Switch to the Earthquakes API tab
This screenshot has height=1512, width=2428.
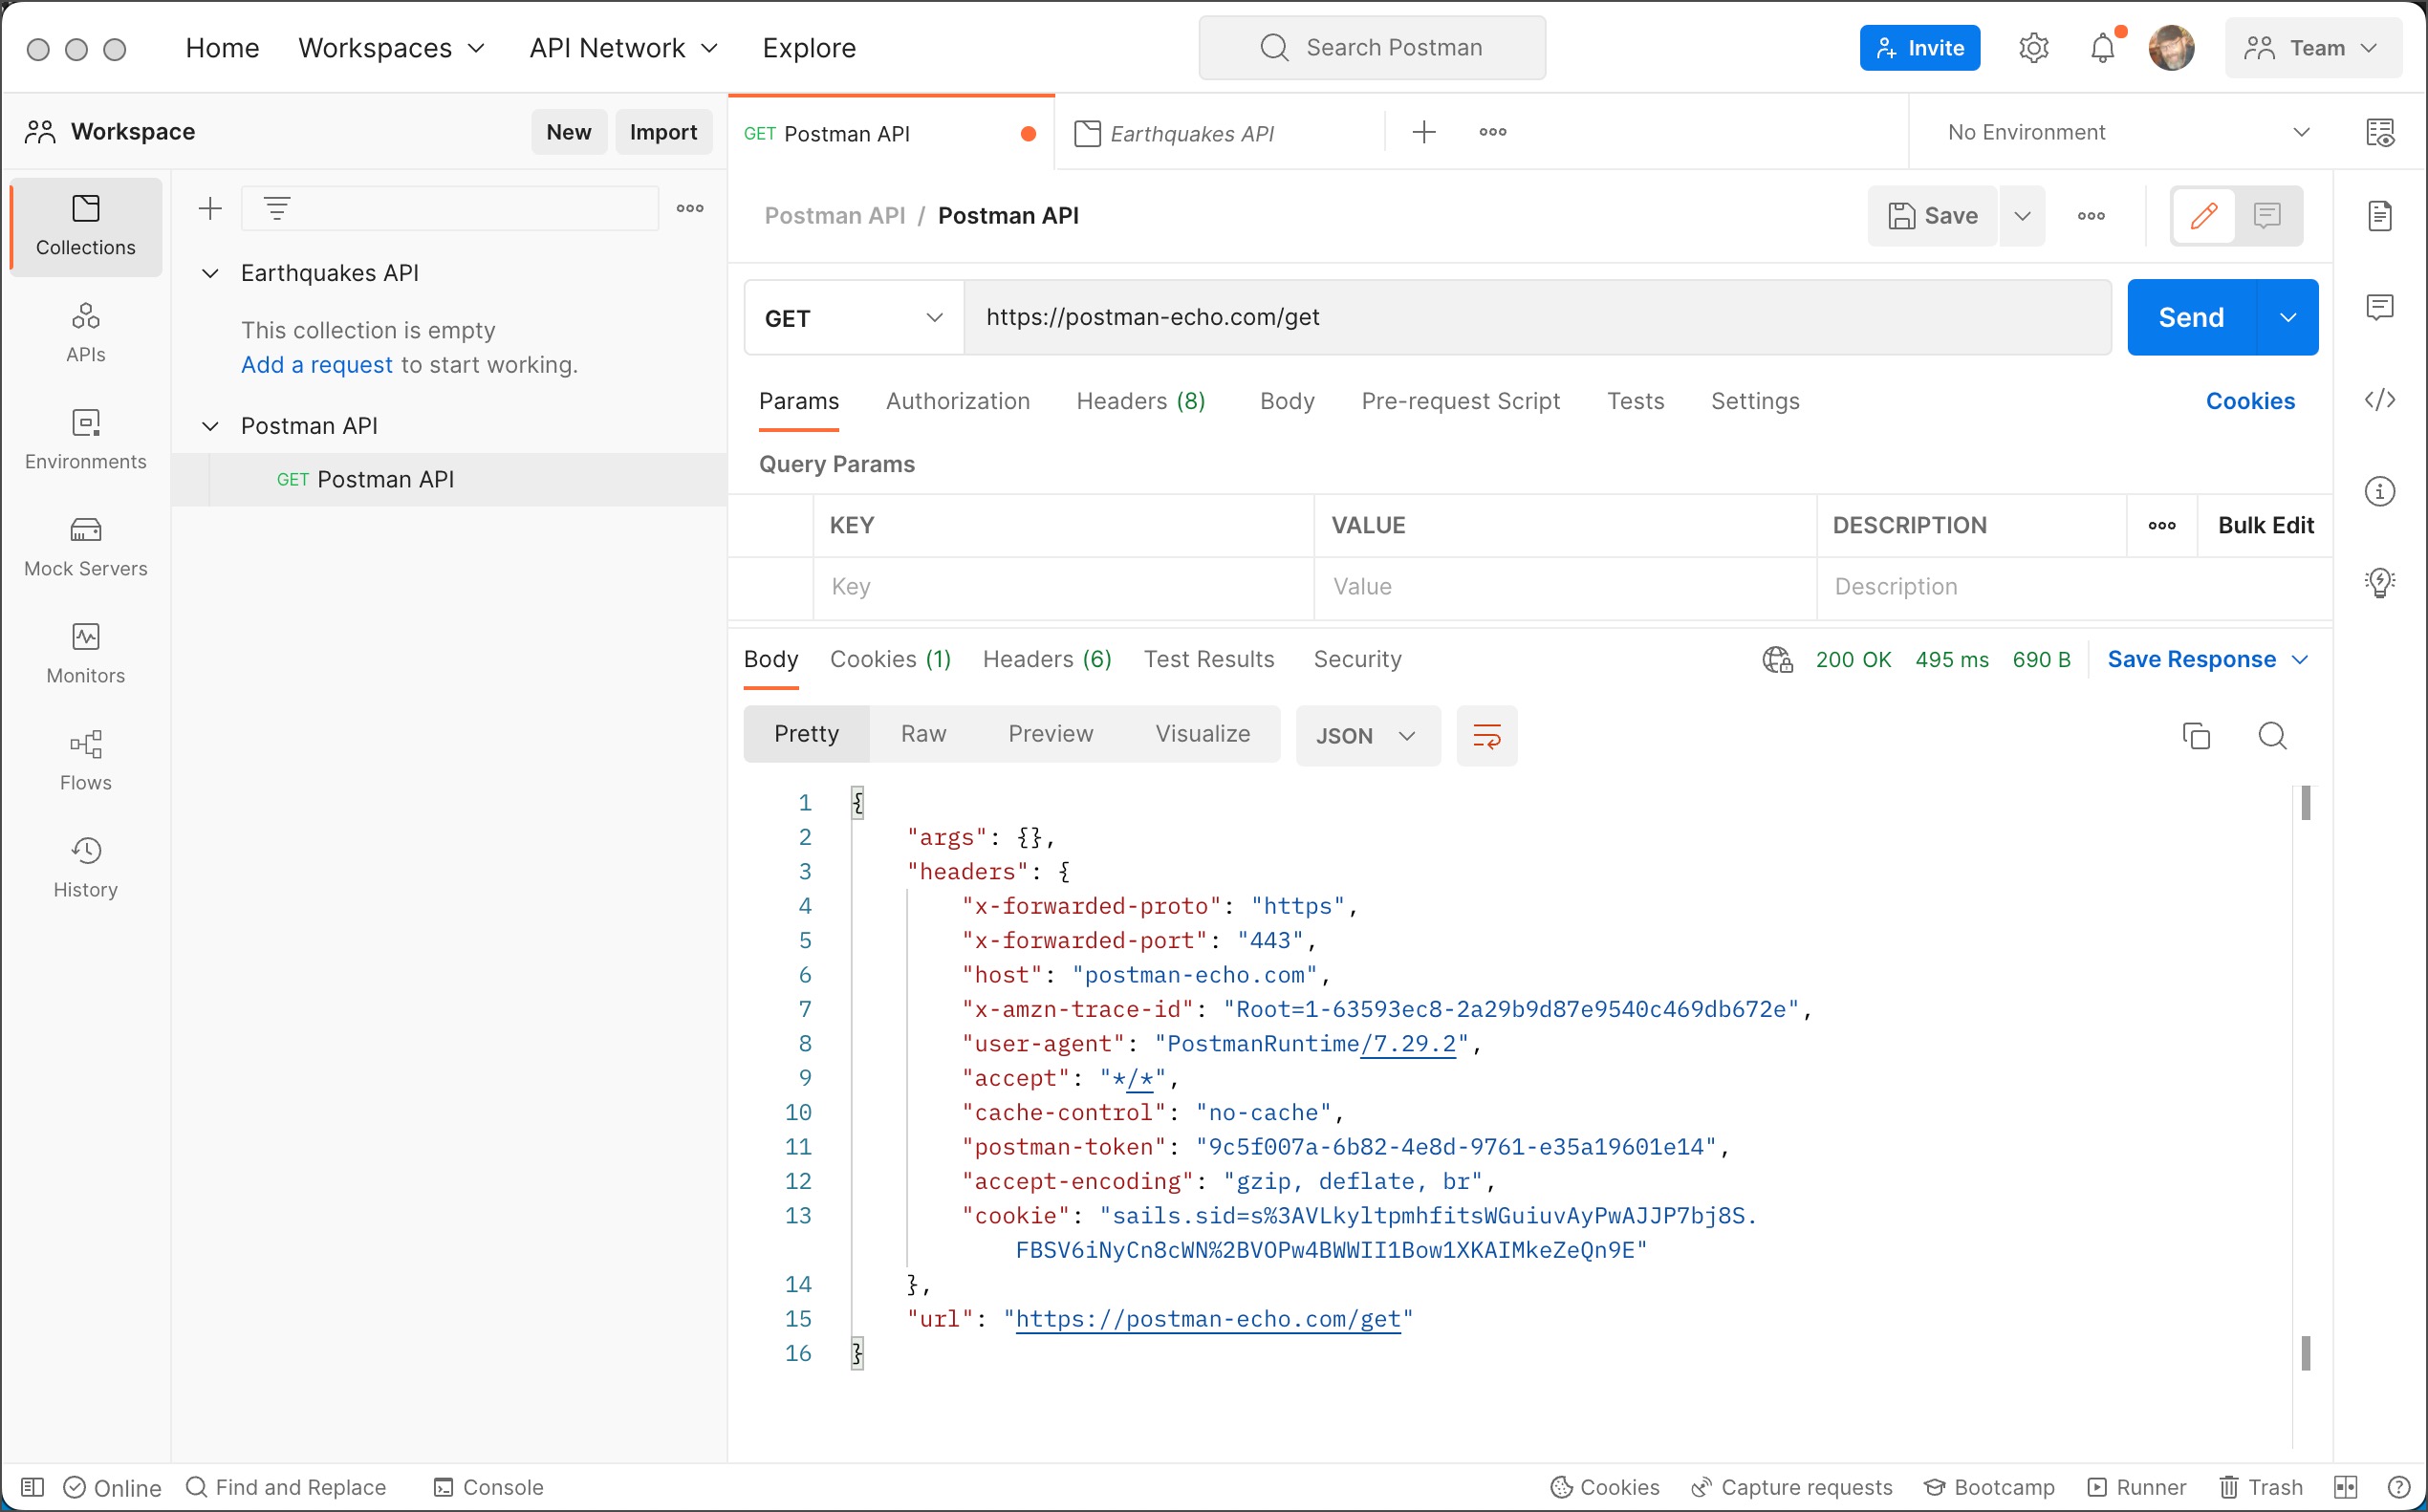(1193, 132)
